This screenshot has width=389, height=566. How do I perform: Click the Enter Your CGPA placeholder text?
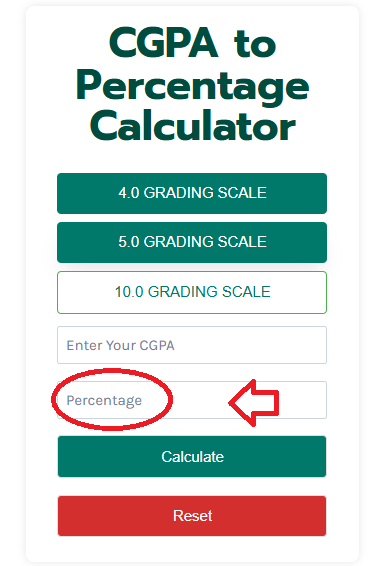pos(121,345)
